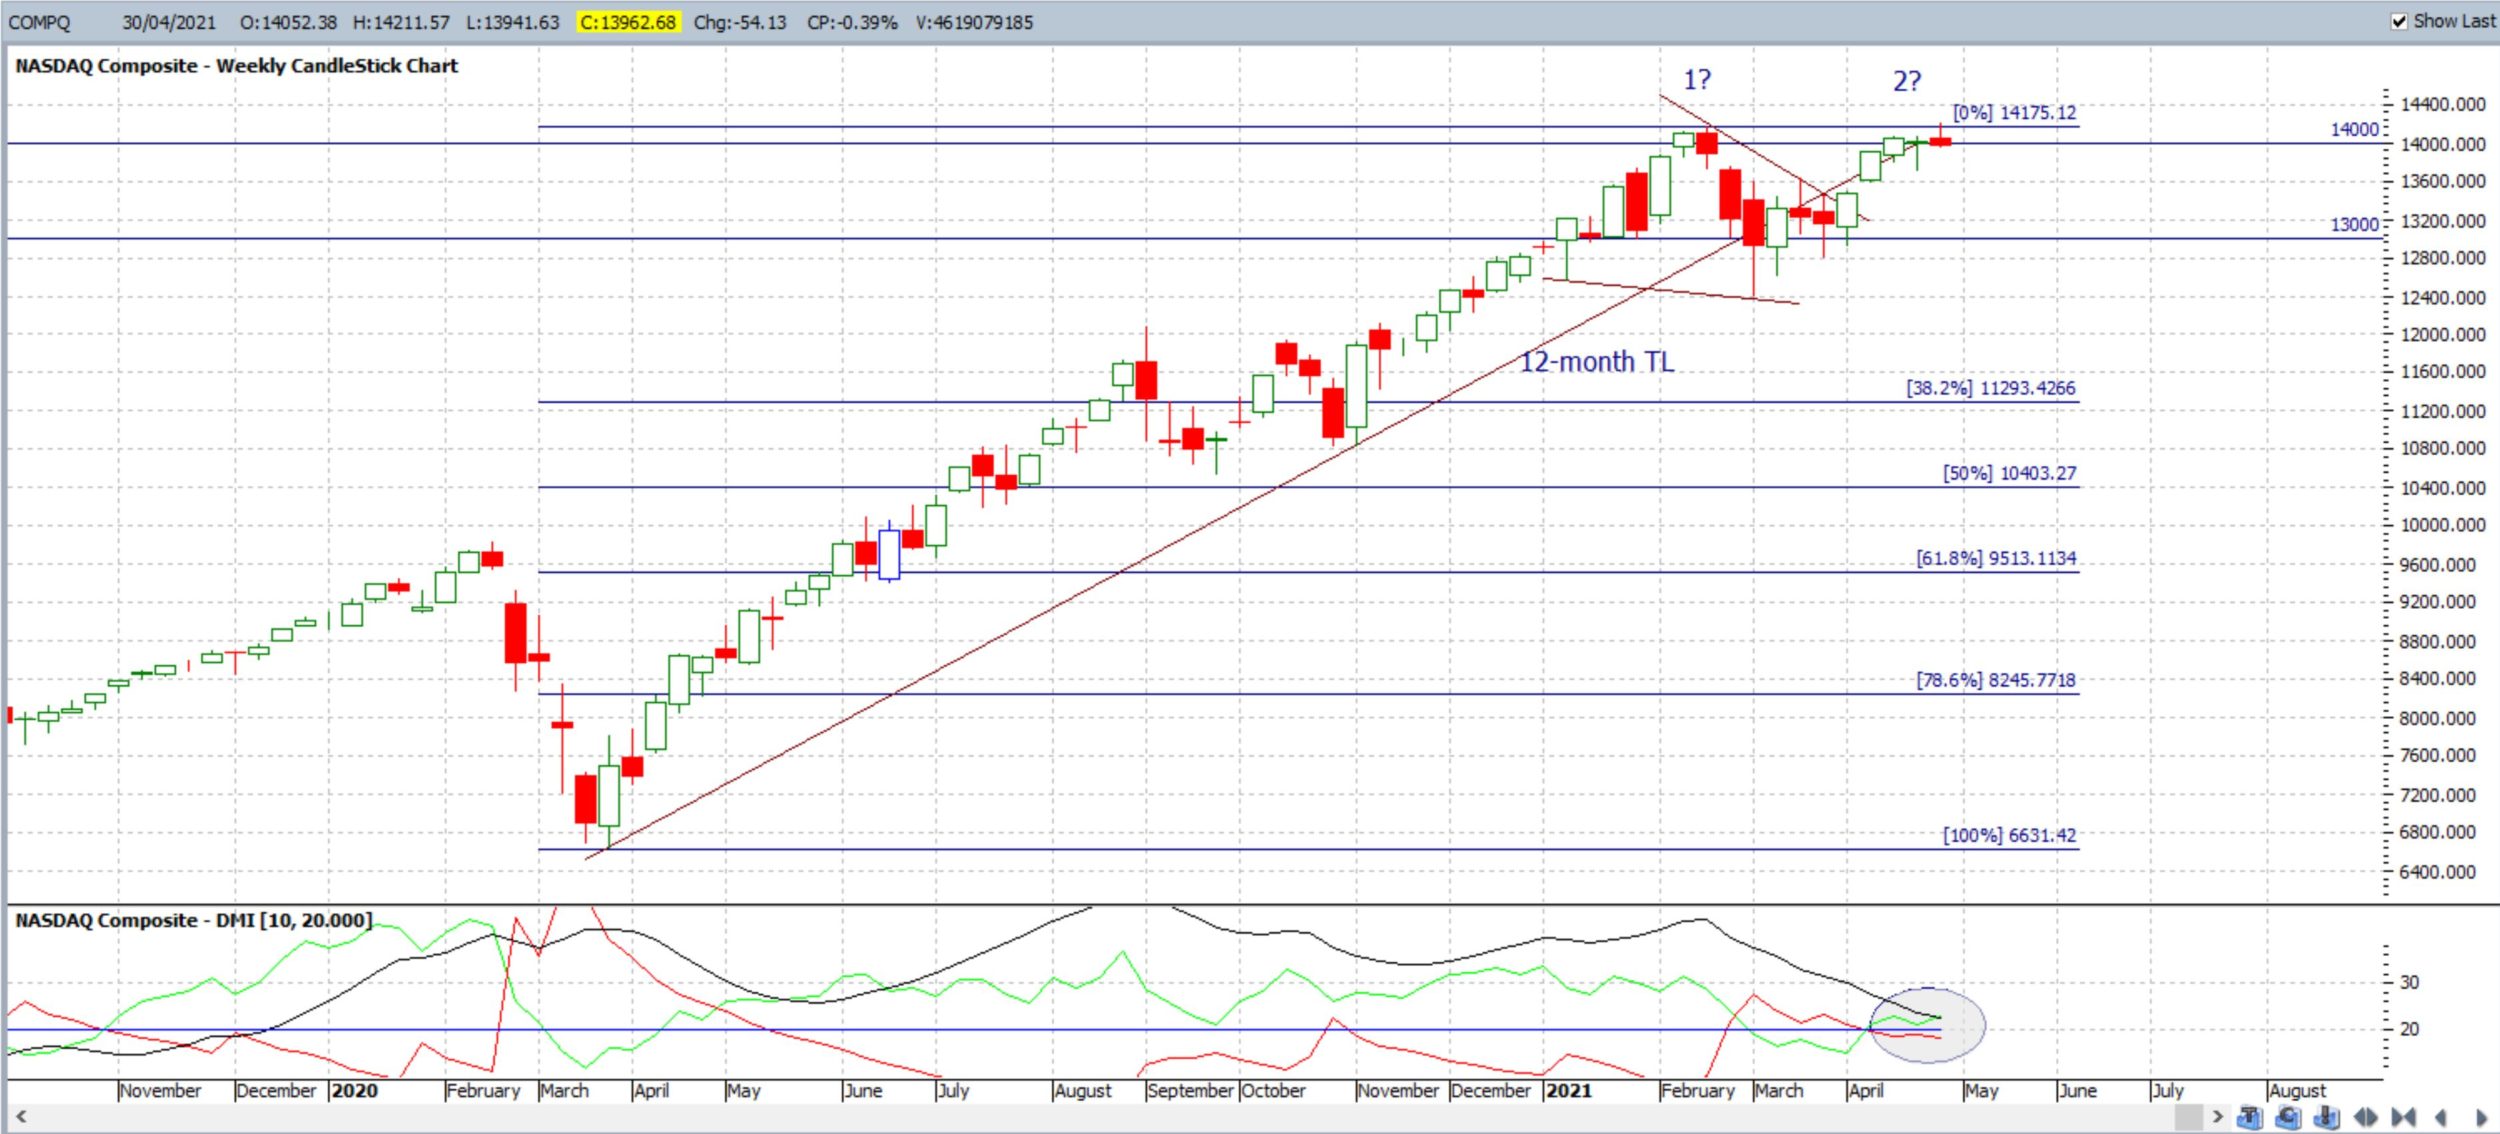Click the 6400.000 price axis value

point(2443,872)
